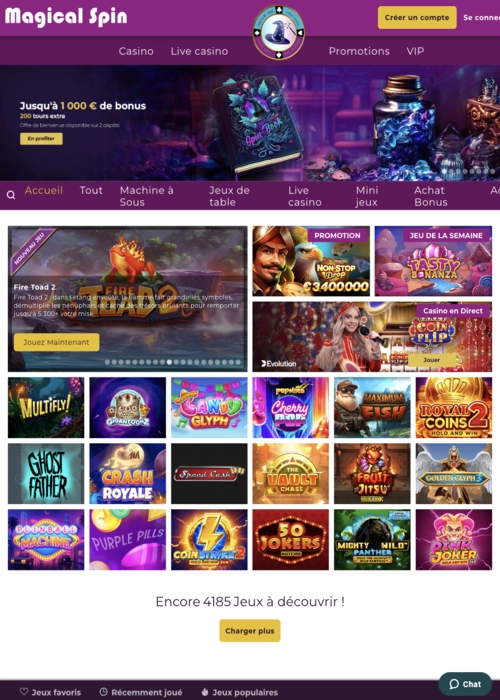Click the search magnifier icon
This screenshot has height=700, width=500.
point(11,195)
